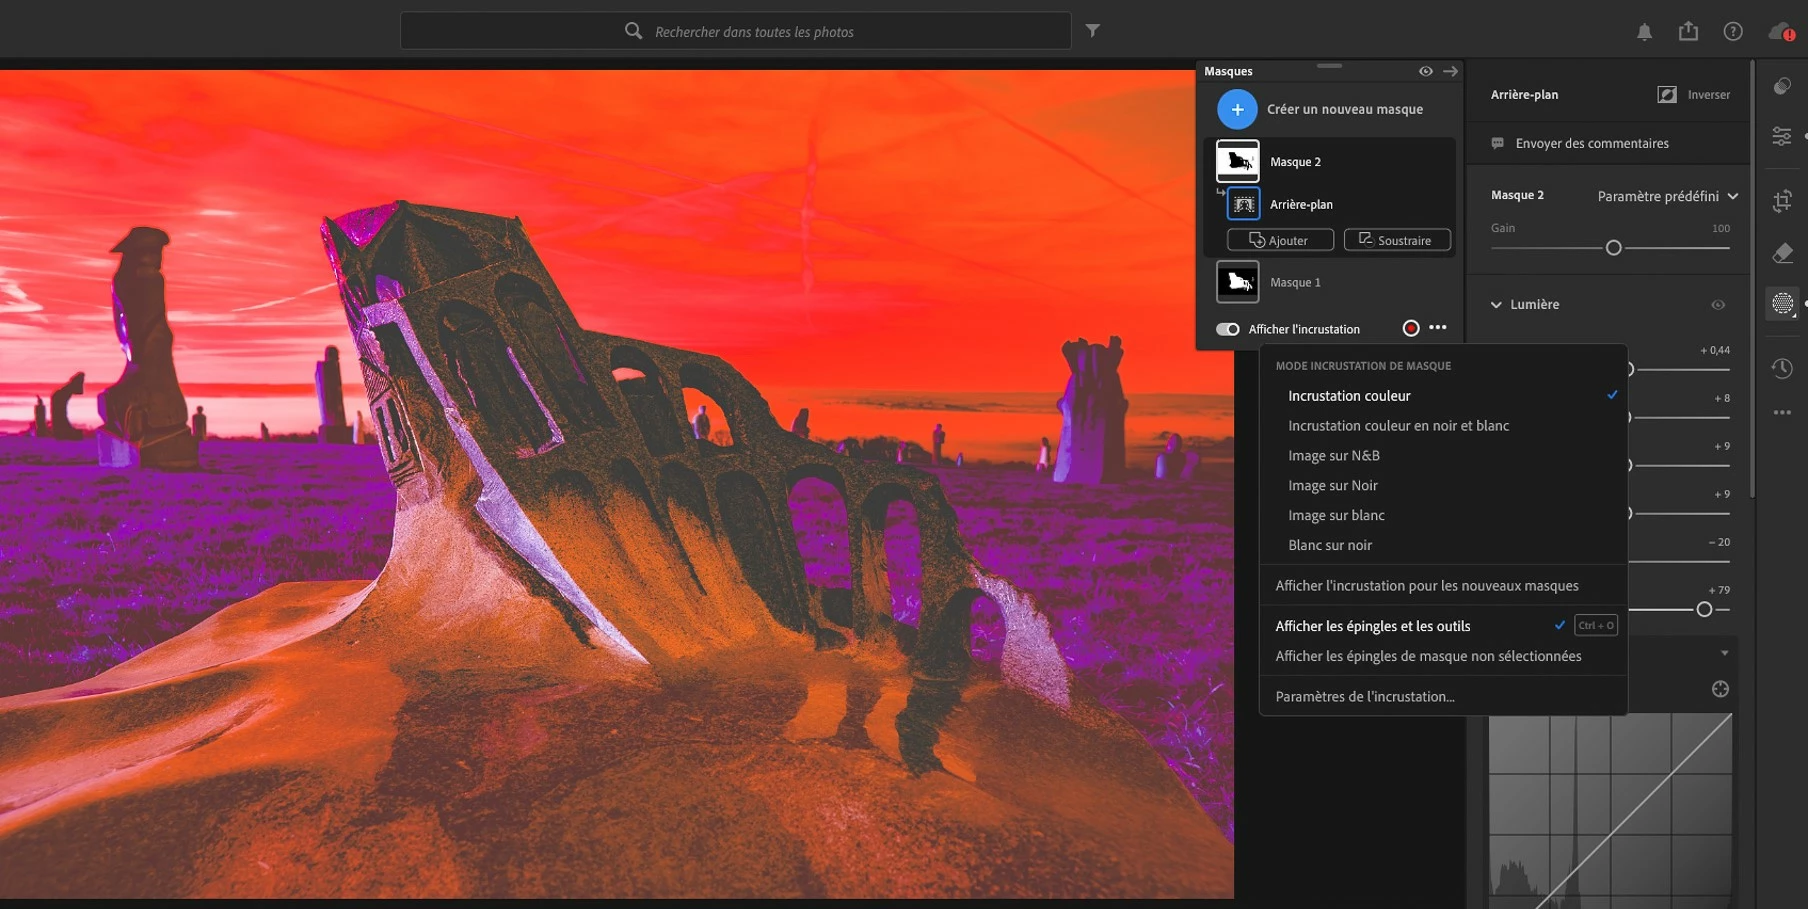Open the help question mark icon
Image resolution: width=1808 pixels, height=909 pixels.
[1733, 32]
